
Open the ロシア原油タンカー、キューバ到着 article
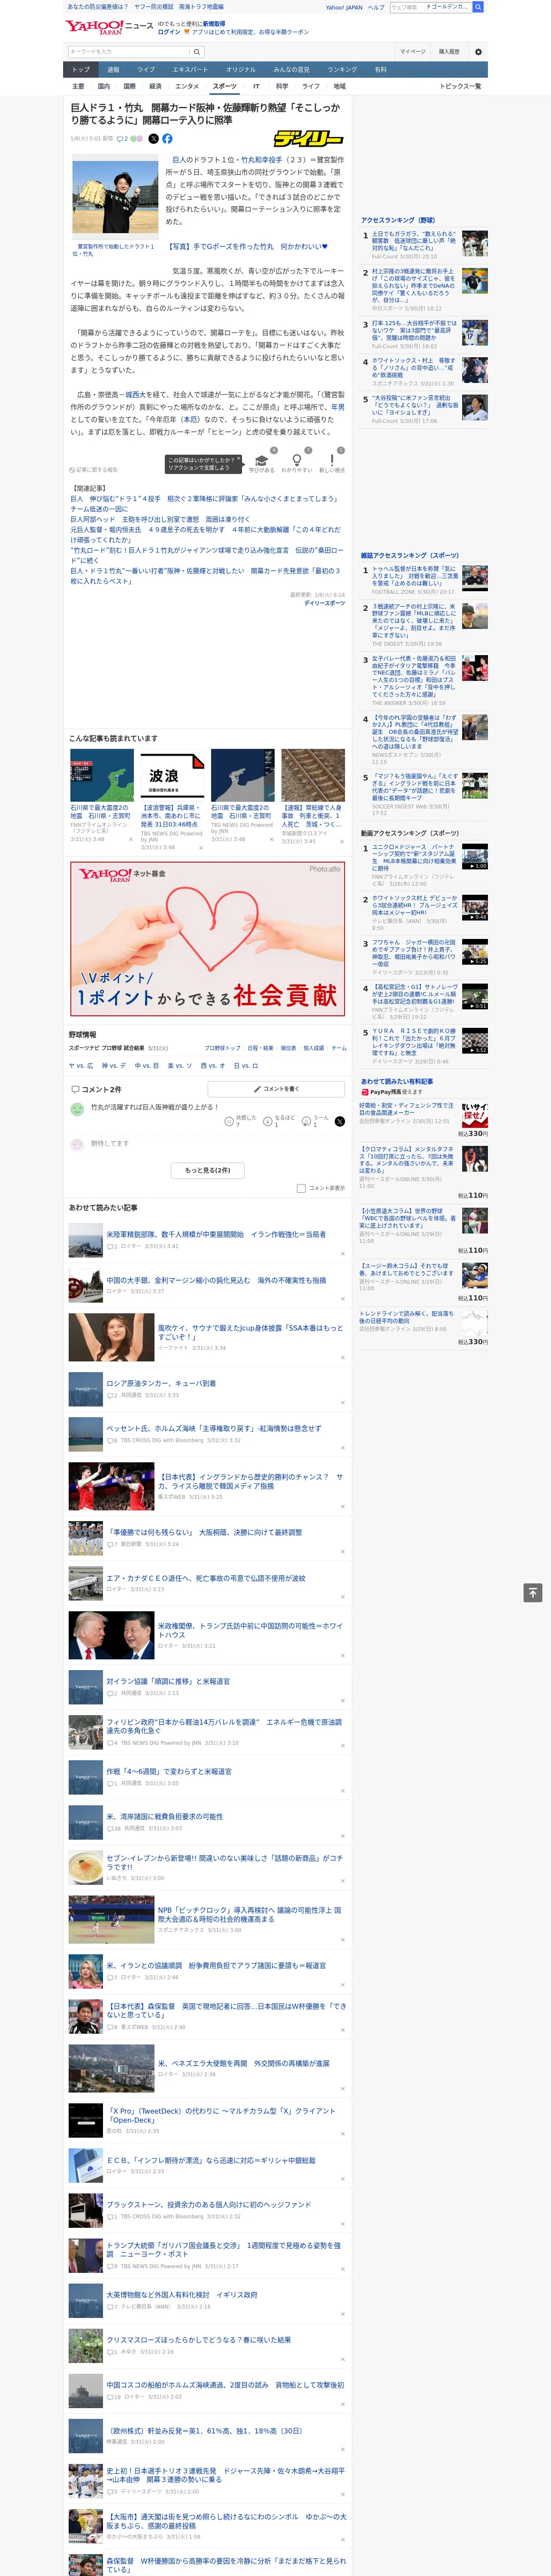(x=161, y=1383)
